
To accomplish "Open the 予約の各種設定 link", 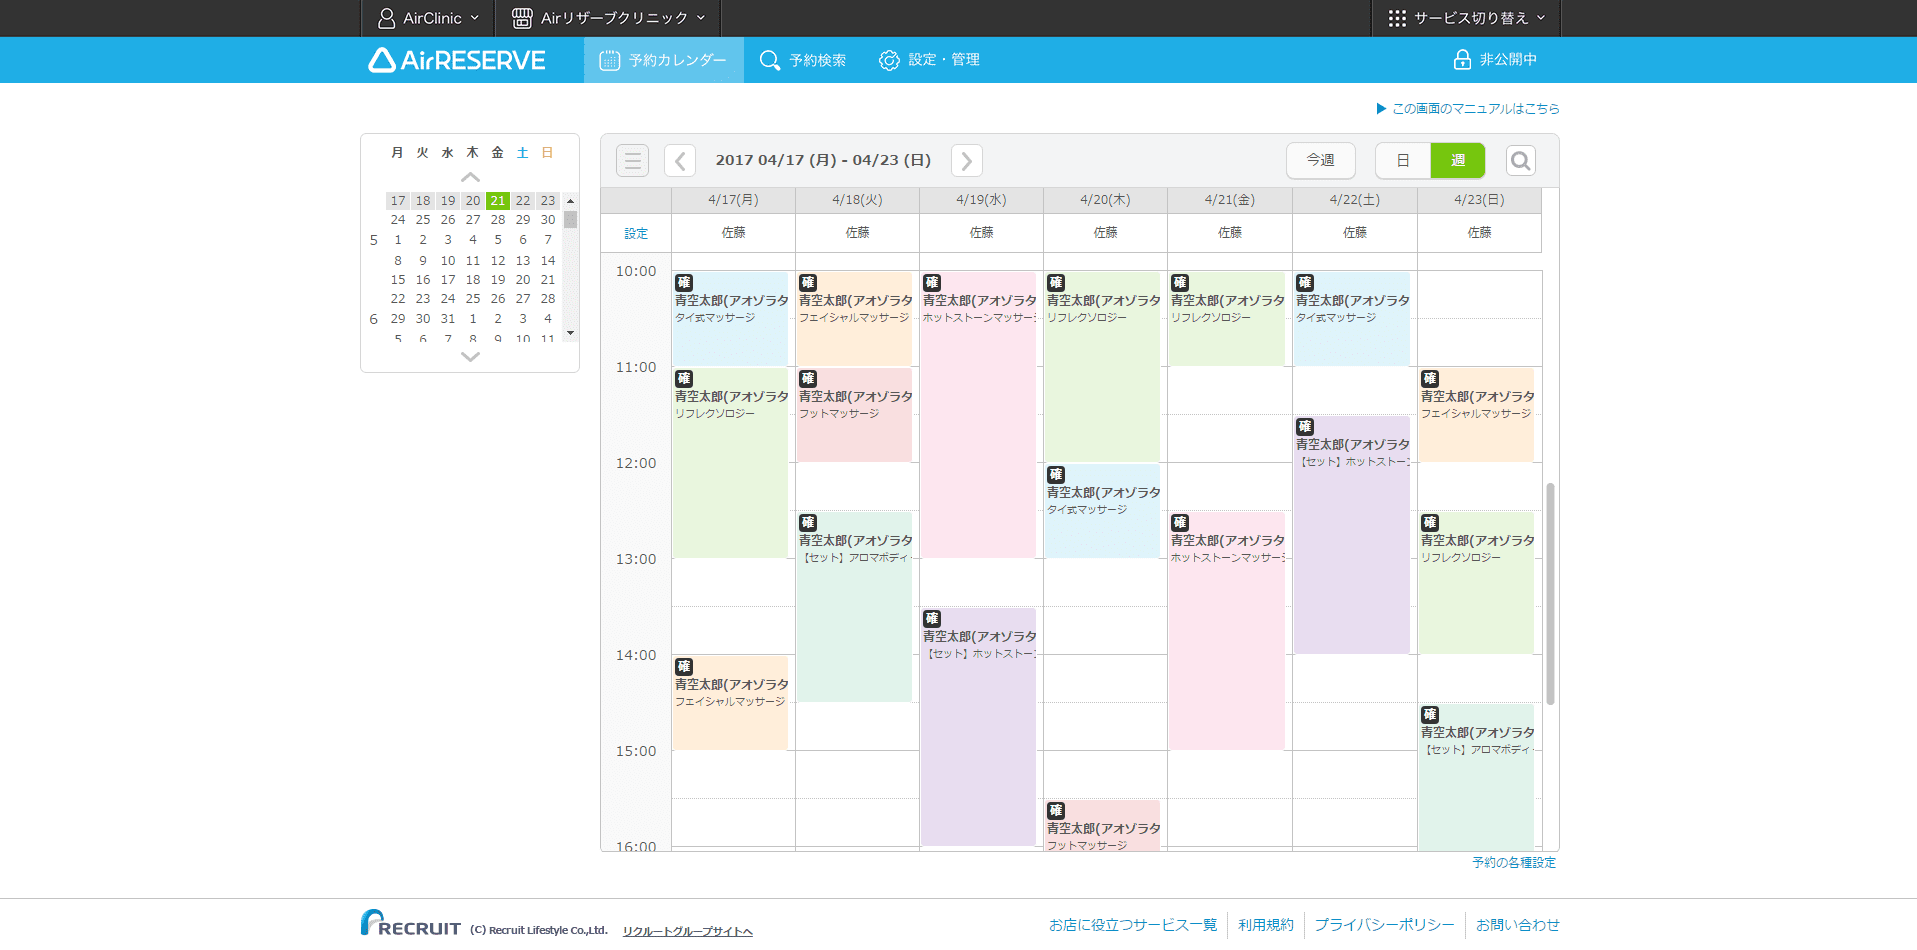I will pos(1513,863).
